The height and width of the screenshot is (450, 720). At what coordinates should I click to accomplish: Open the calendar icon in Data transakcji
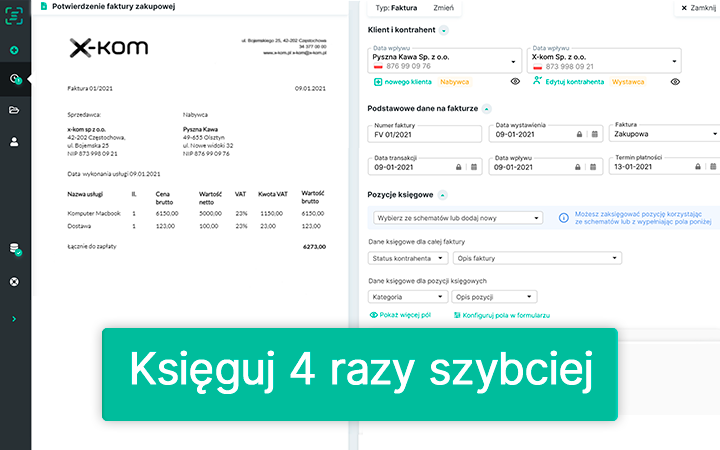(474, 167)
